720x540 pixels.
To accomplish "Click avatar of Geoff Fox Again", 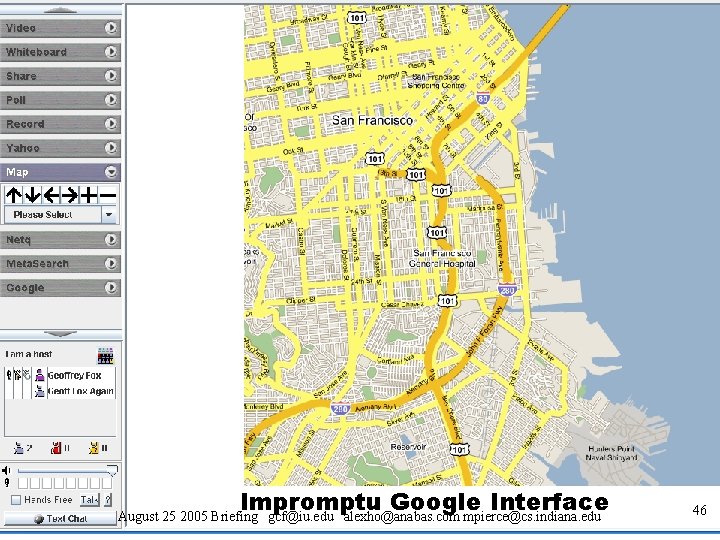I will click(39, 391).
